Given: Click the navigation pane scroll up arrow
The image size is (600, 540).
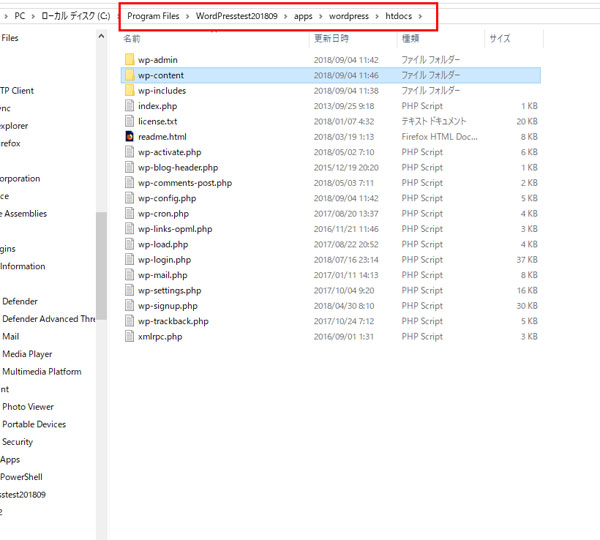Looking at the screenshot, I should tap(101, 36).
